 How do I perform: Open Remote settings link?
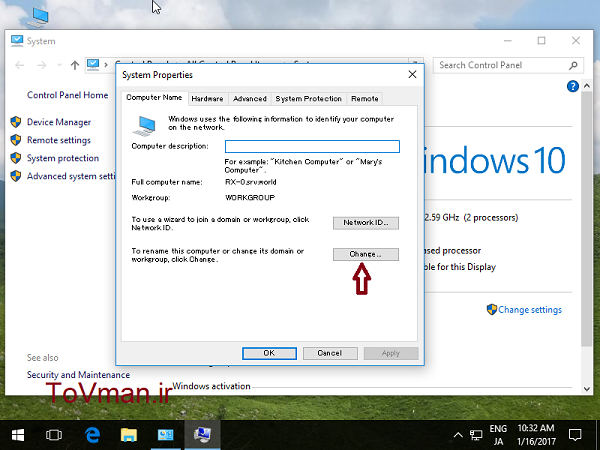pos(59,140)
